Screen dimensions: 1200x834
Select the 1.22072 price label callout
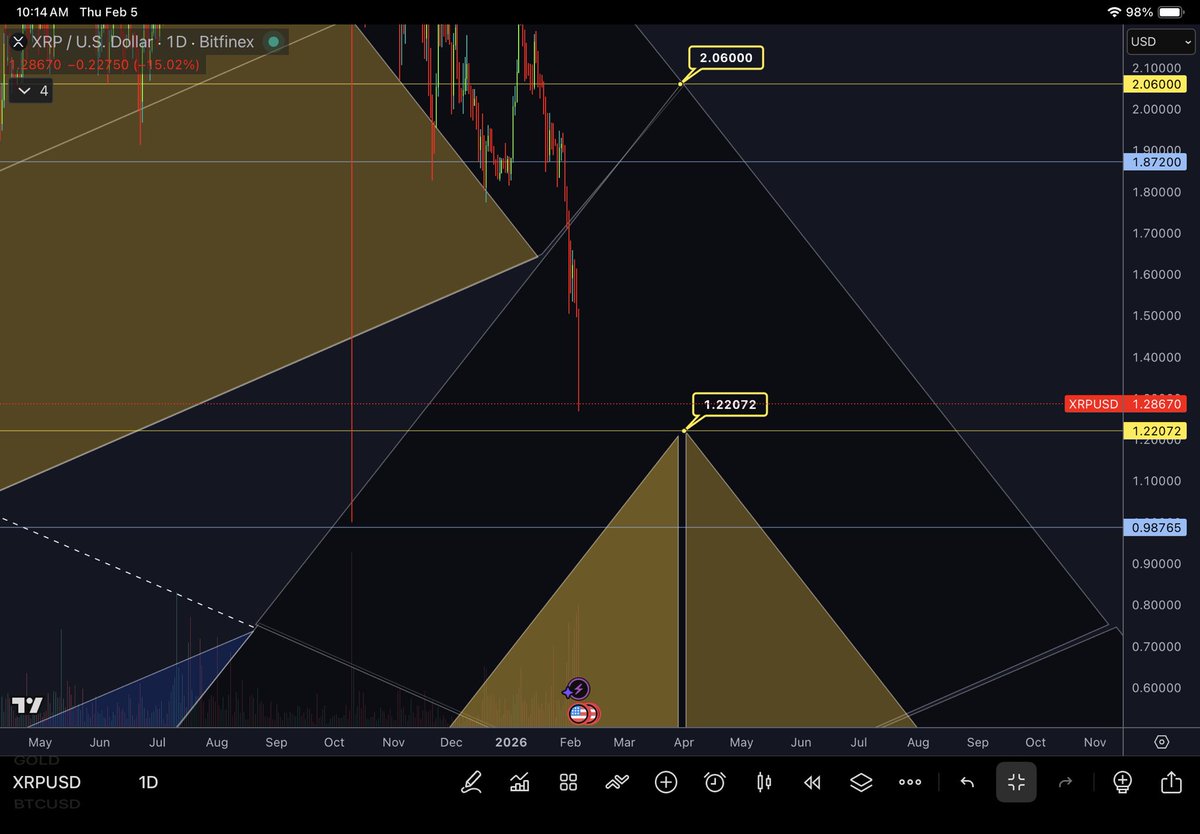(x=730, y=405)
